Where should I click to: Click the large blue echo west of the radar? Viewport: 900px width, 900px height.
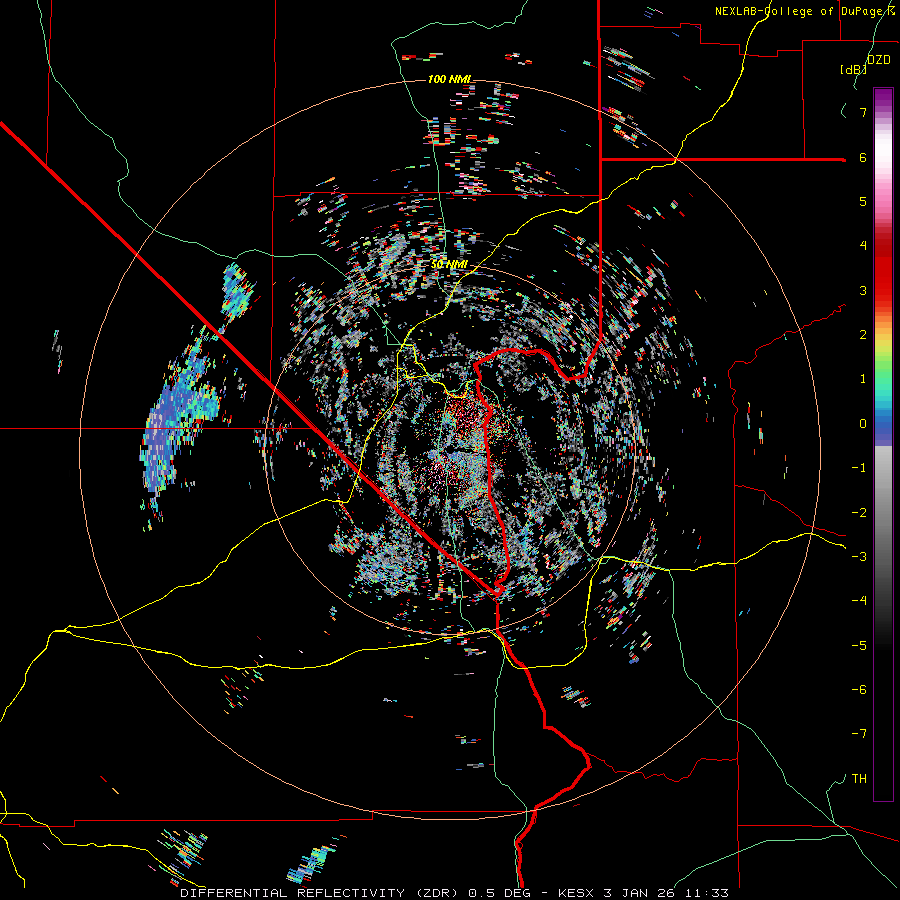(x=181, y=410)
